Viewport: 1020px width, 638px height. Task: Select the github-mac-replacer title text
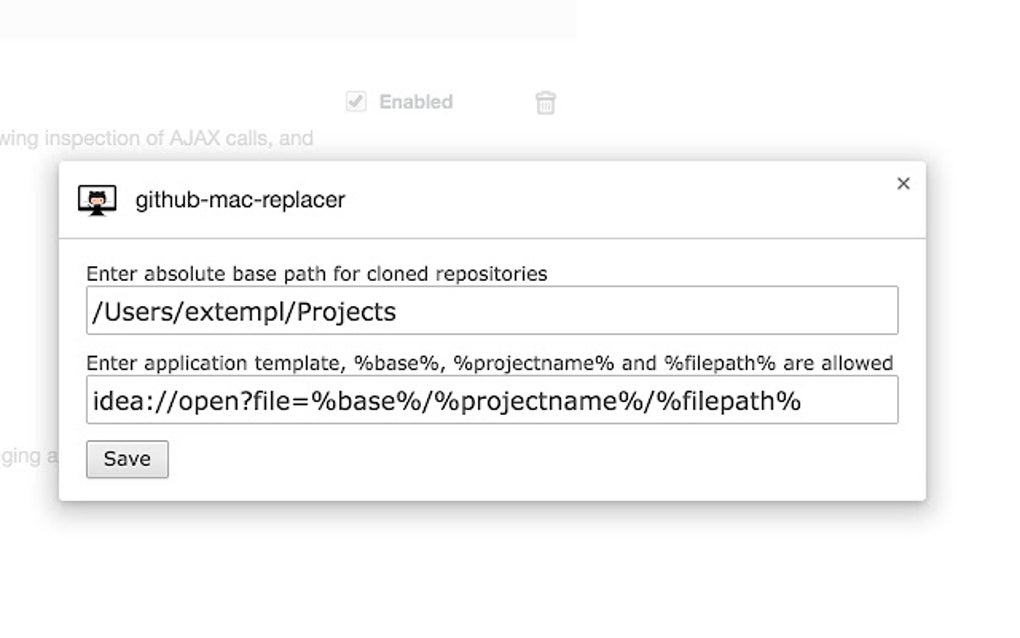tap(240, 200)
